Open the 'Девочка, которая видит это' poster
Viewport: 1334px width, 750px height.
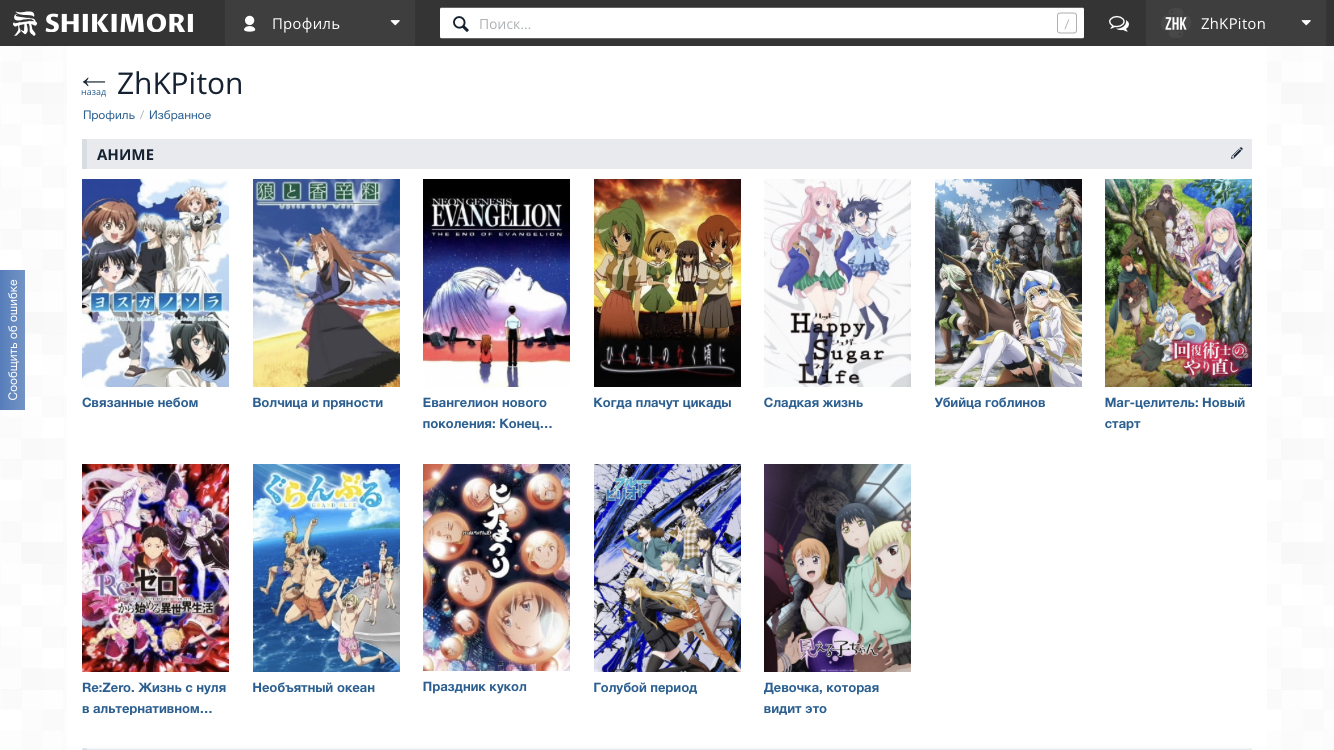click(837, 568)
